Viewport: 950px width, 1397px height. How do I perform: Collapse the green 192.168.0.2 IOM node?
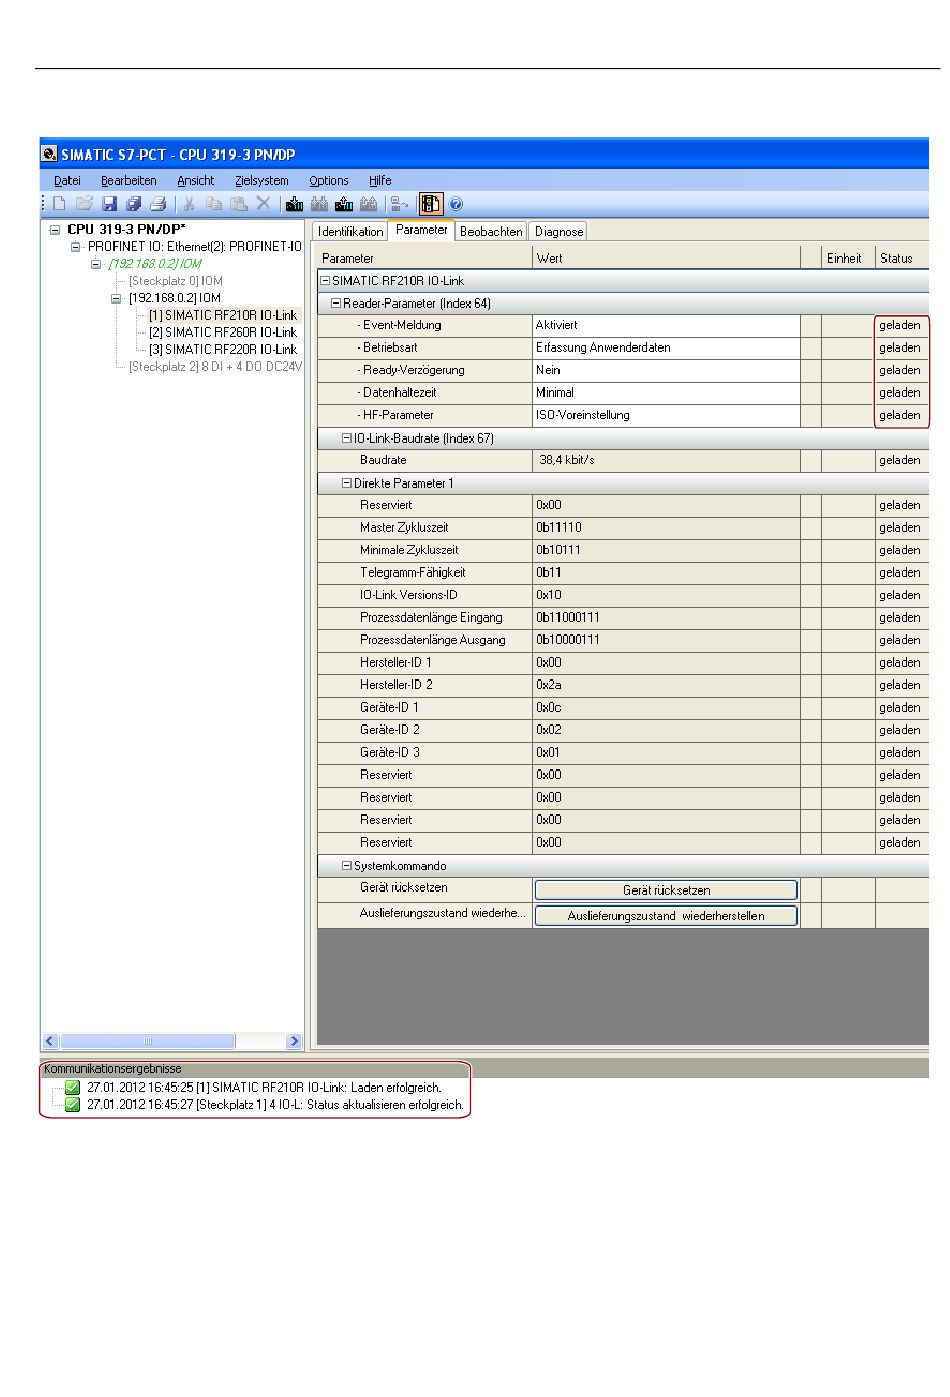pyautogui.click(x=96, y=264)
